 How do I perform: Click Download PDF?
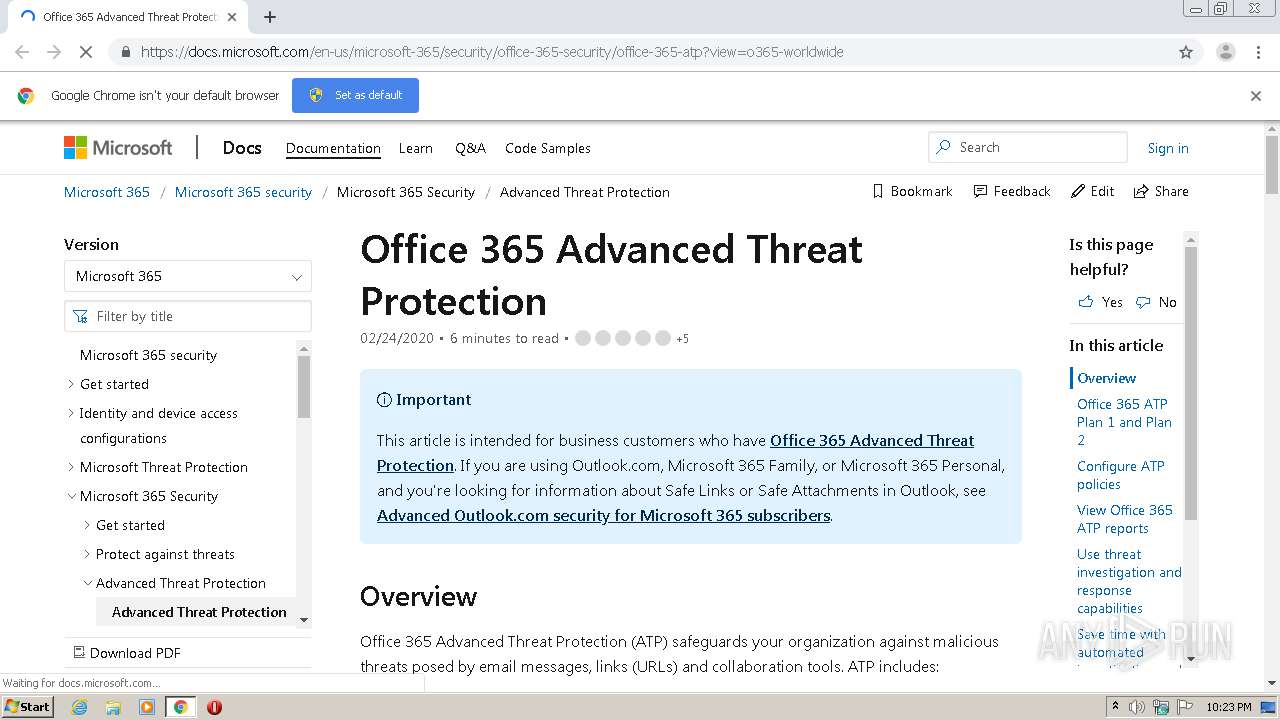pos(127,653)
